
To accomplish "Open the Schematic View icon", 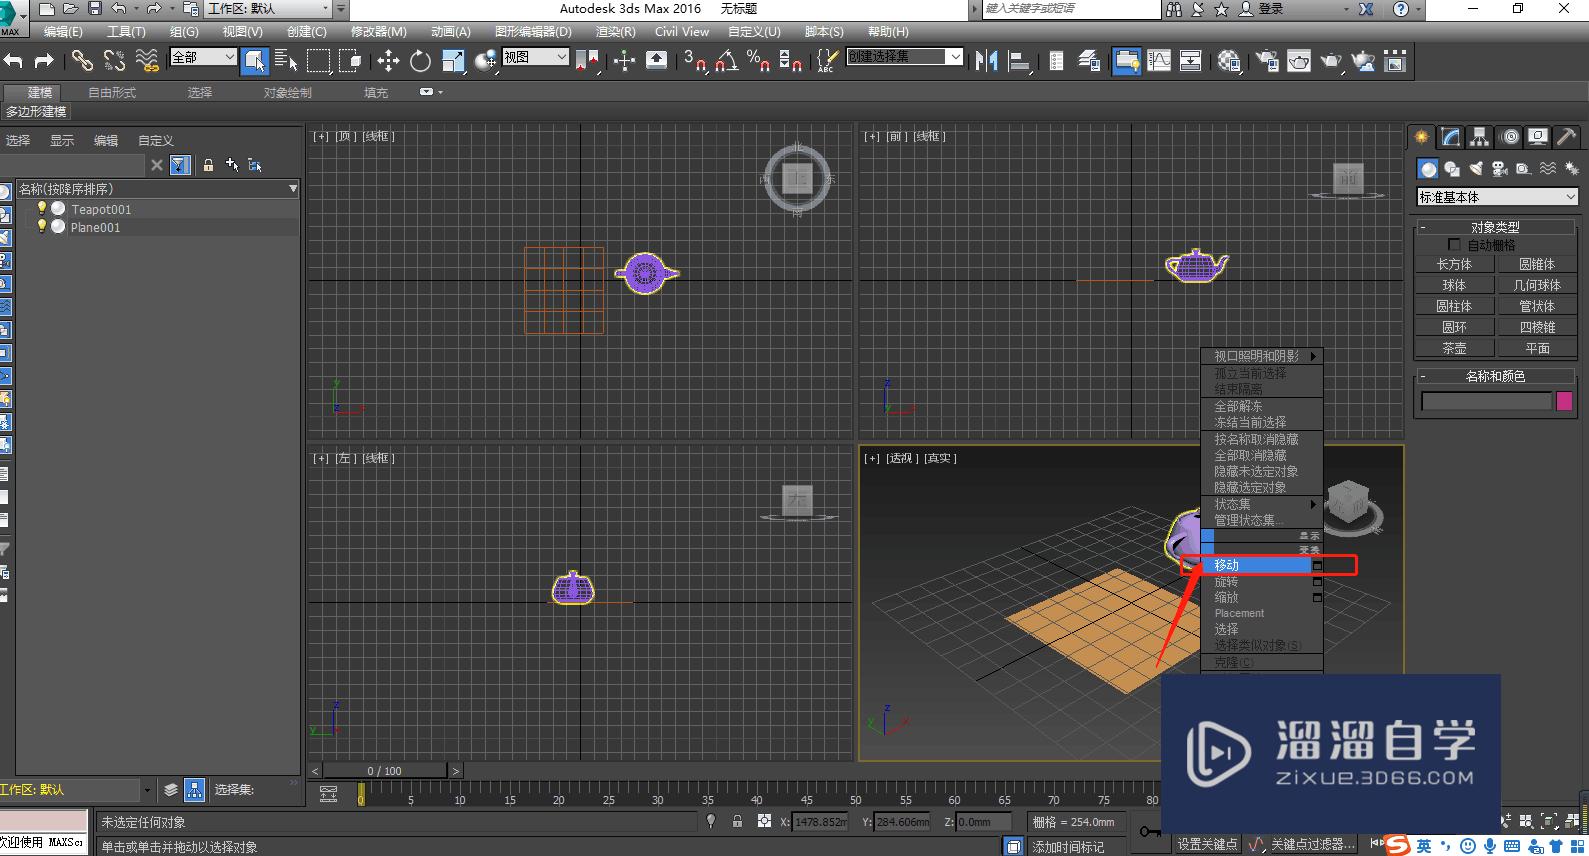I will 1190,61.
